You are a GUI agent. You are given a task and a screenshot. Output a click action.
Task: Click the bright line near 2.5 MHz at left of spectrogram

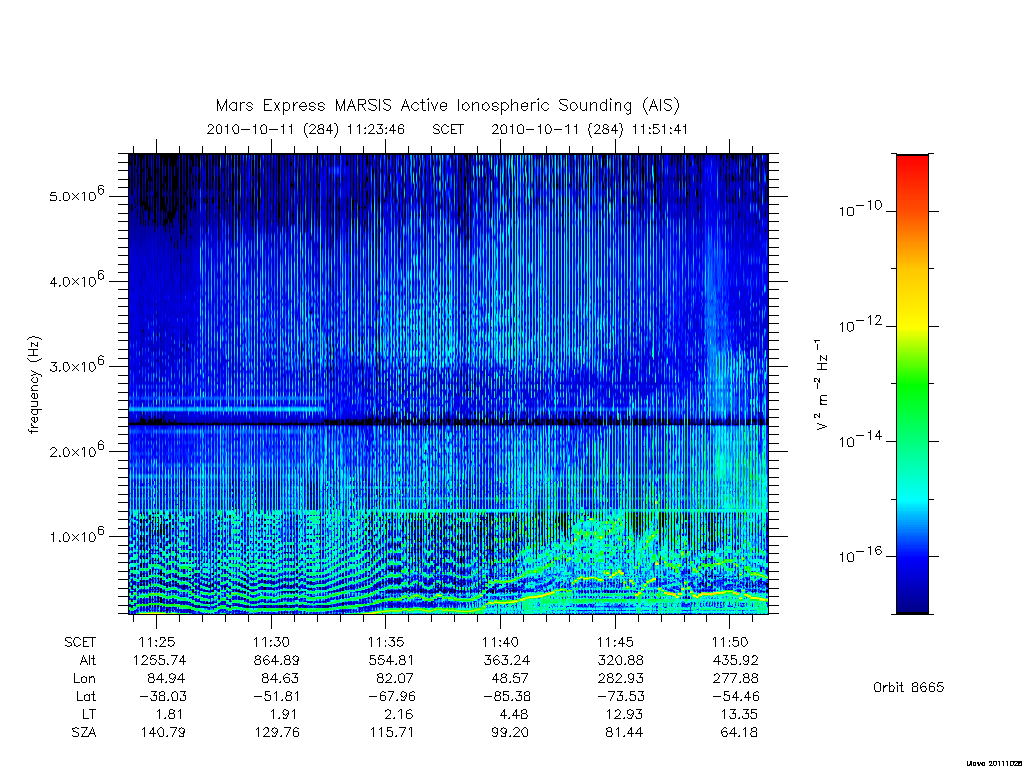click(227, 409)
